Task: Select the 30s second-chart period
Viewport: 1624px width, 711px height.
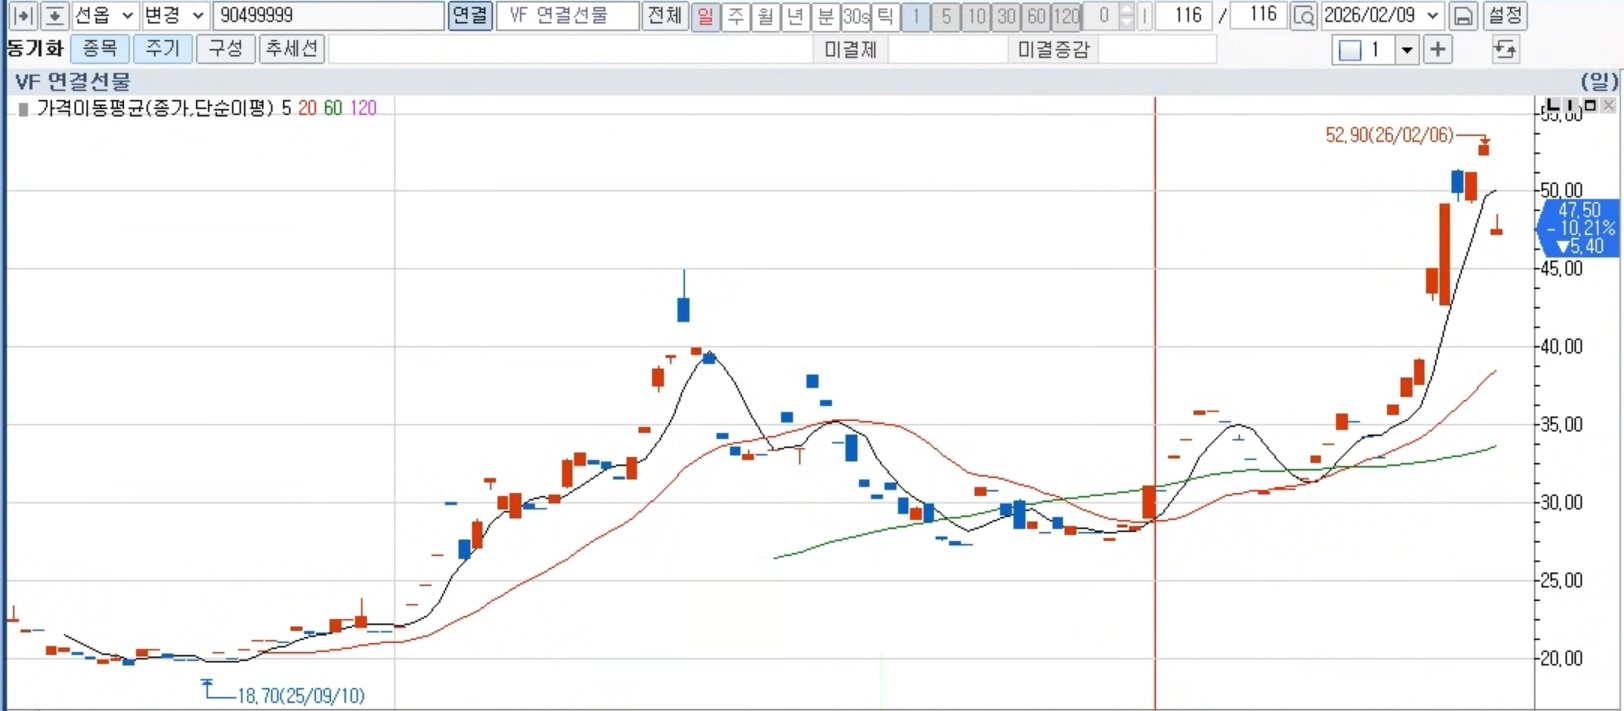Action: coord(856,16)
